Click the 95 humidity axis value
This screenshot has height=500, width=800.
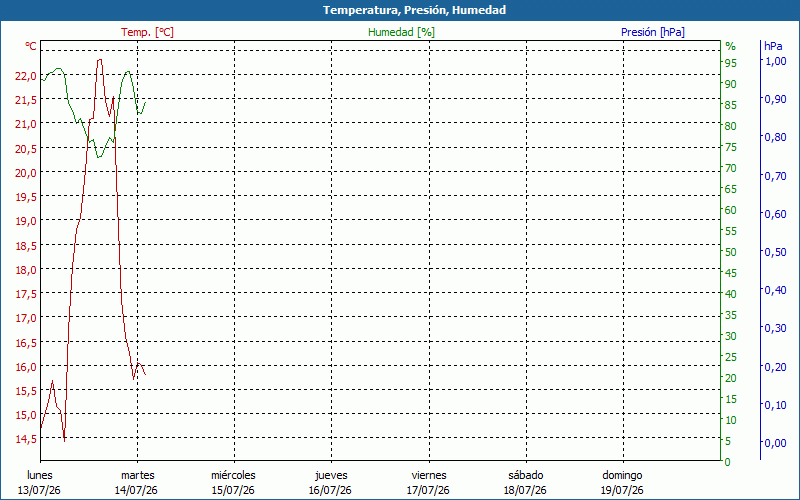731,63
